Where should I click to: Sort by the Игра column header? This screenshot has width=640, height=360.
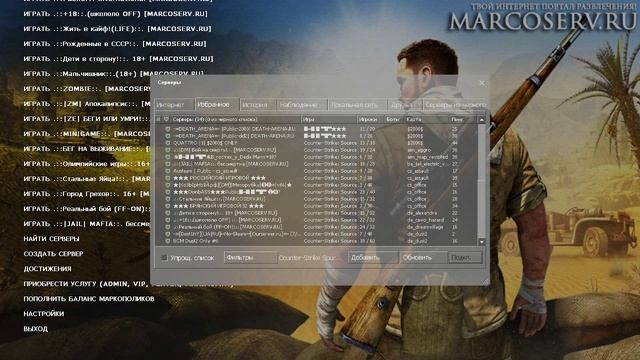click(x=329, y=120)
